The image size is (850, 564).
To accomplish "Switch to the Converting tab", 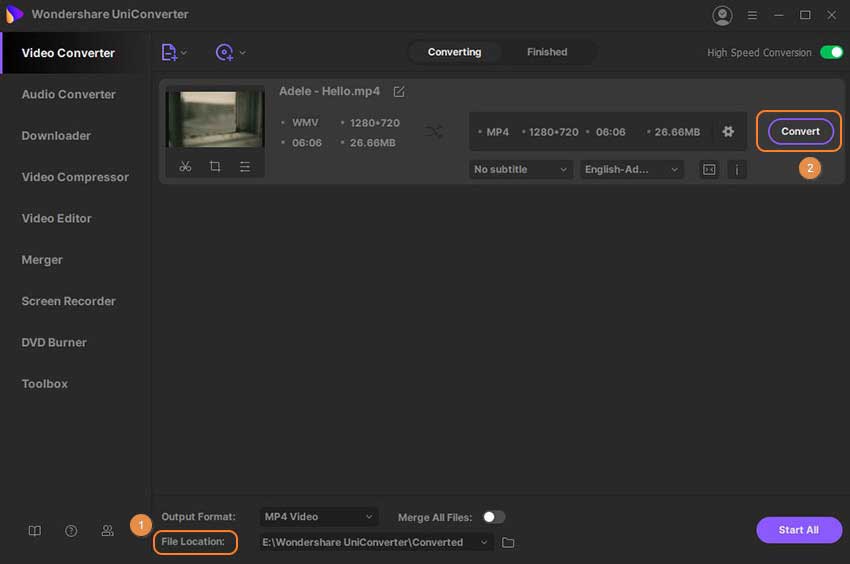I will click(454, 52).
